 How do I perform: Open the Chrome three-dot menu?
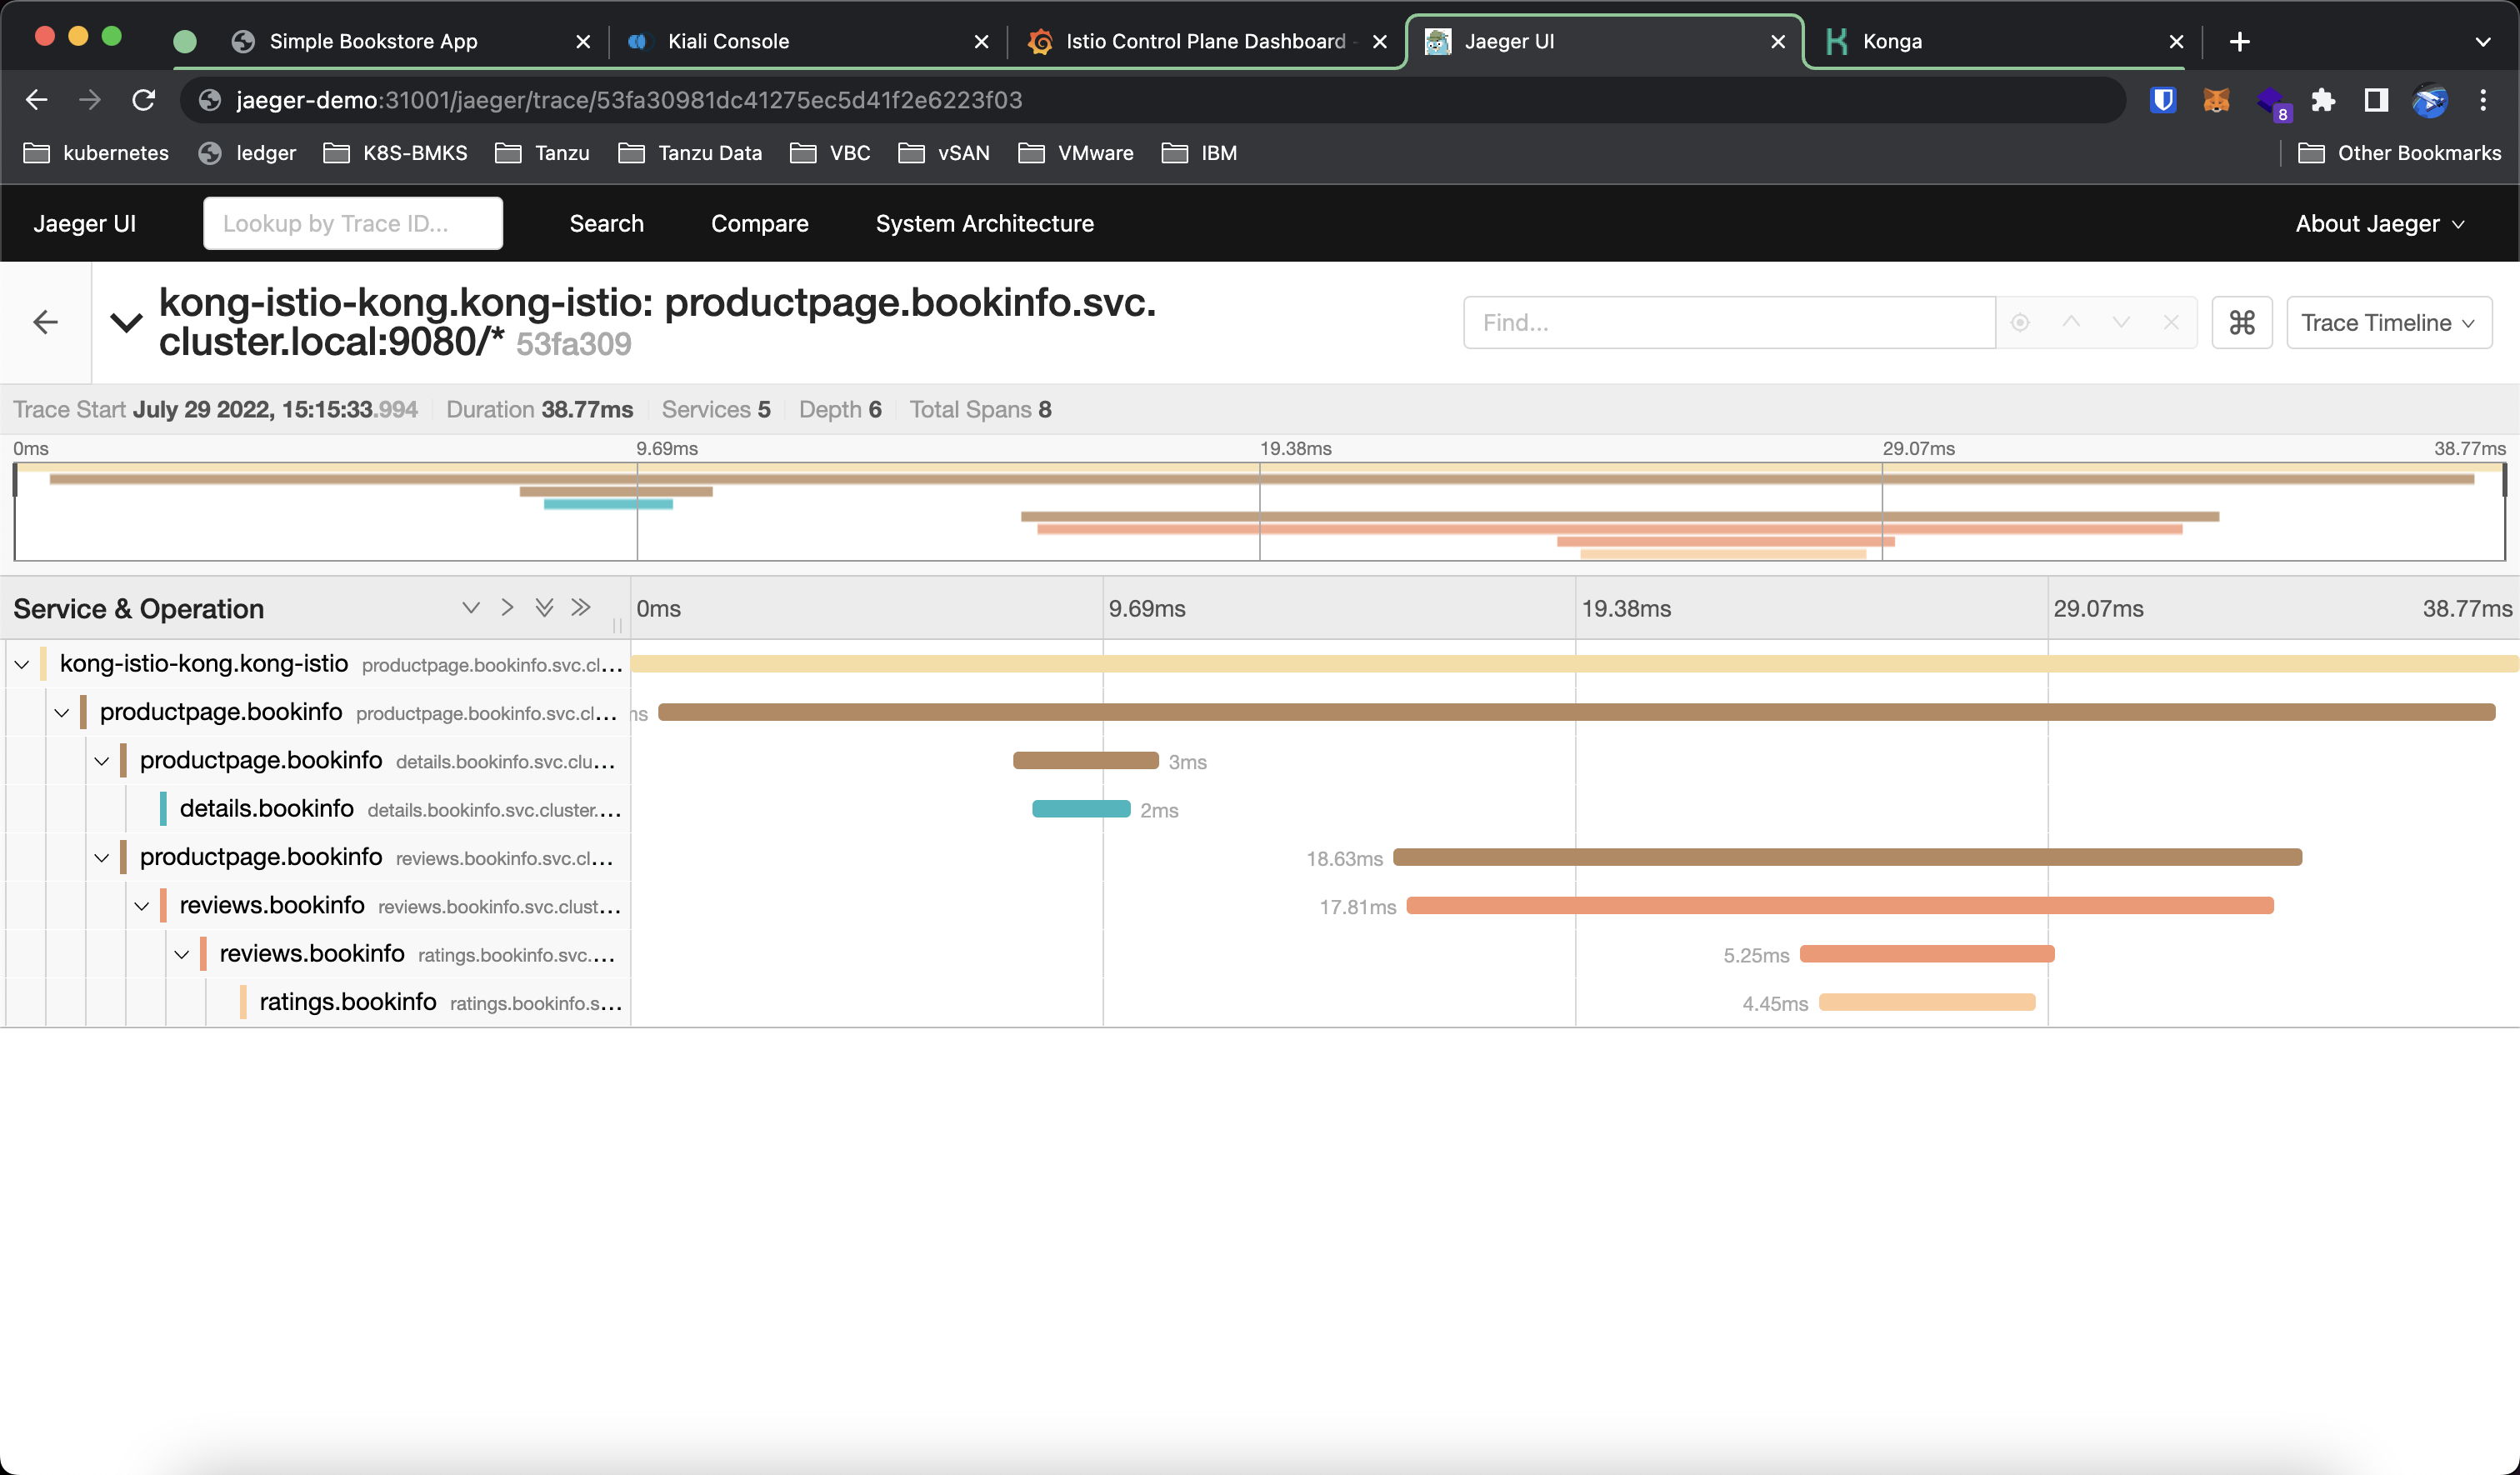tap(2483, 100)
